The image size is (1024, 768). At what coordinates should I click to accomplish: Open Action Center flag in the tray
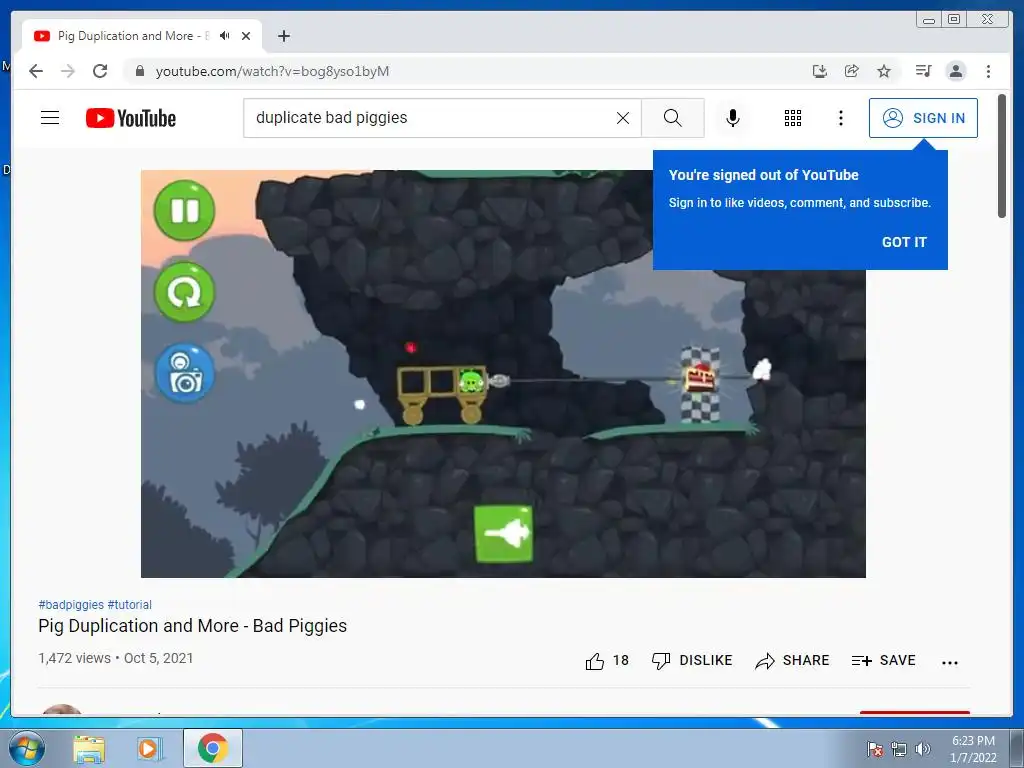875,749
